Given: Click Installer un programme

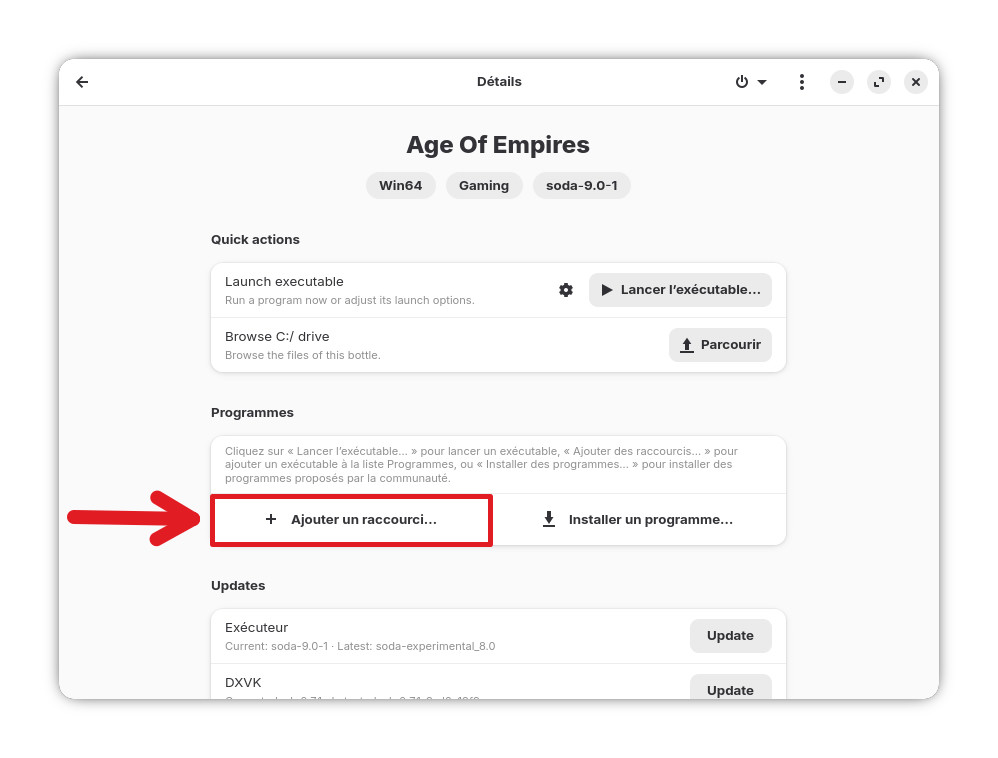Looking at the screenshot, I should (638, 520).
